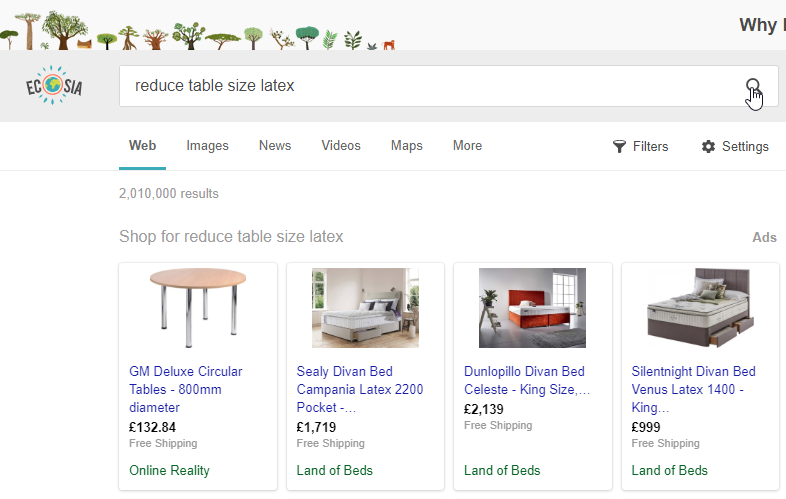Click the £2,139 price
This screenshot has height=499, width=786.
point(483,409)
